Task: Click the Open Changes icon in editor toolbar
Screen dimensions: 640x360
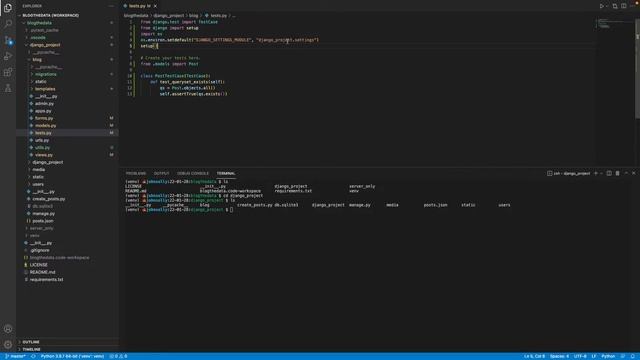Action: click(615, 6)
